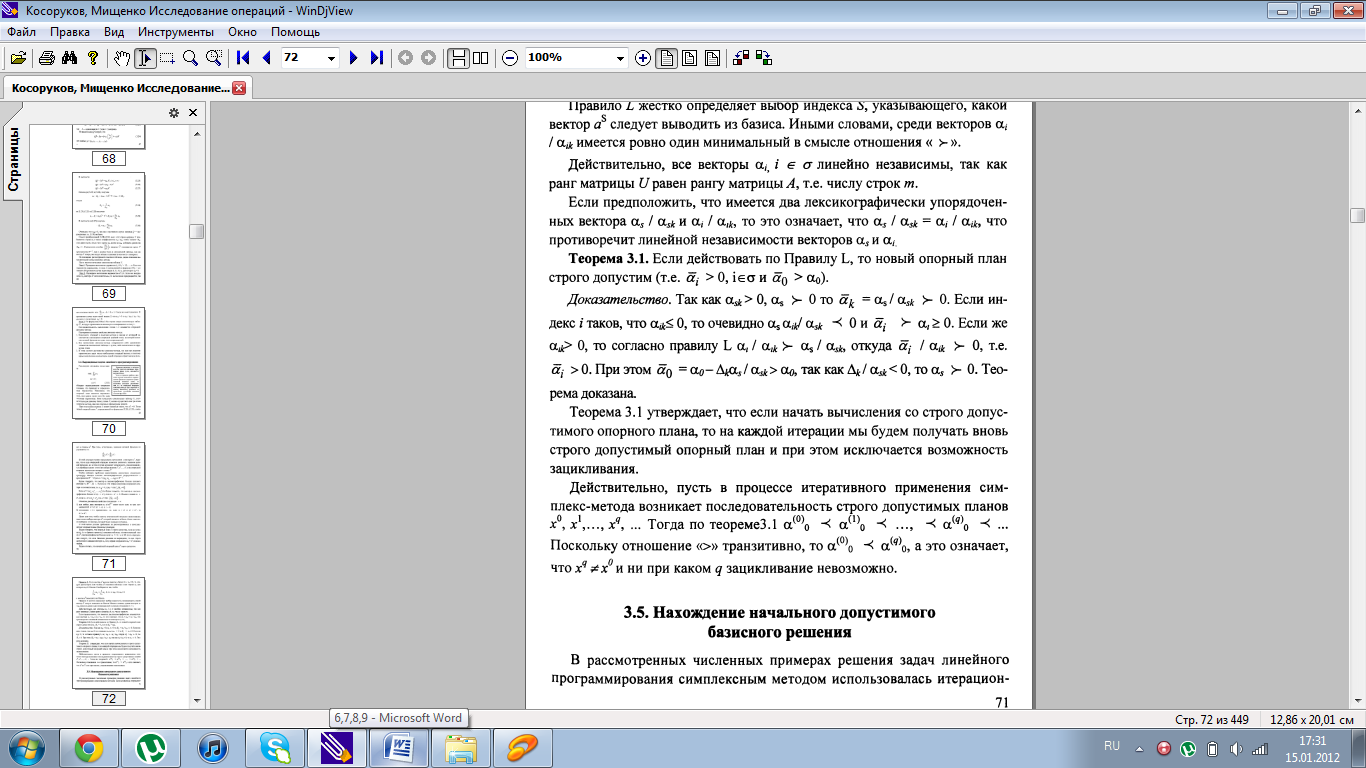Image resolution: width=1366 pixels, height=768 pixels.
Task: Click the second page rotation icon
Action: 764,58
